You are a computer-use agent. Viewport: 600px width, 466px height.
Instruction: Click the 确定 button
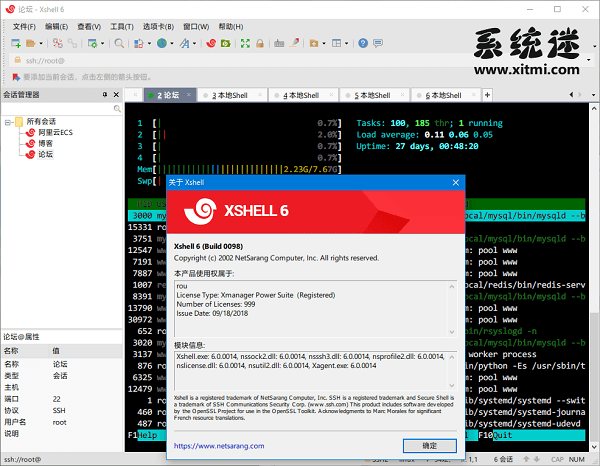(x=430, y=446)
